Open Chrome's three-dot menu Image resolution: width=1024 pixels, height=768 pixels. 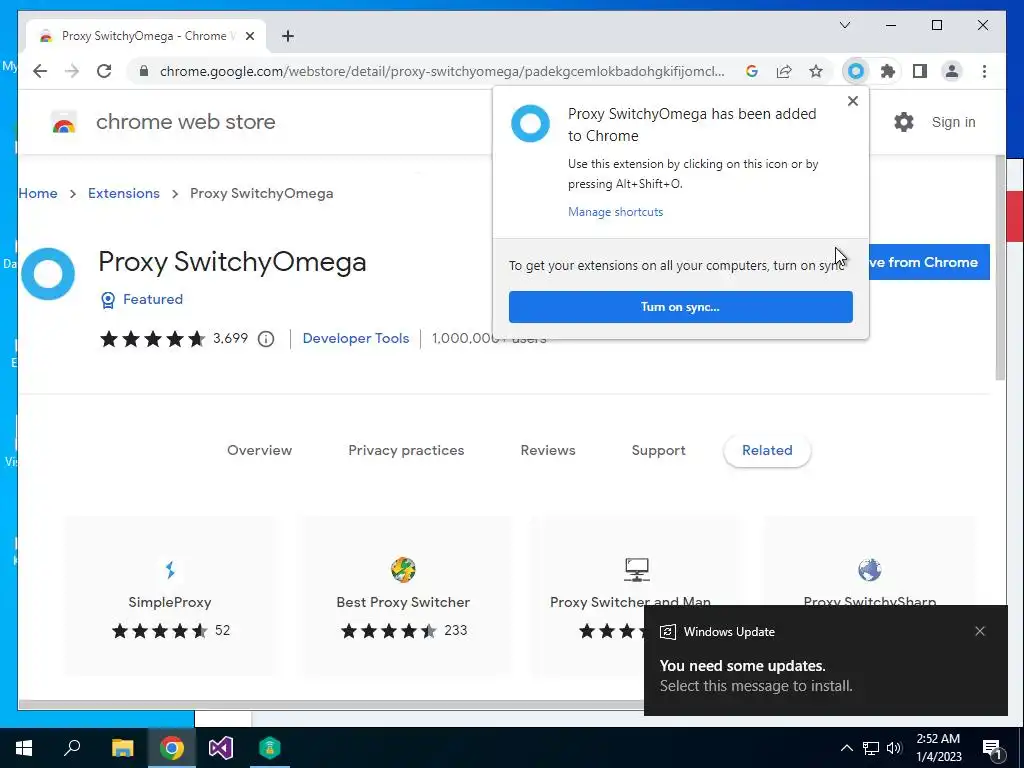pyautogui.click(x=984, y=71)
